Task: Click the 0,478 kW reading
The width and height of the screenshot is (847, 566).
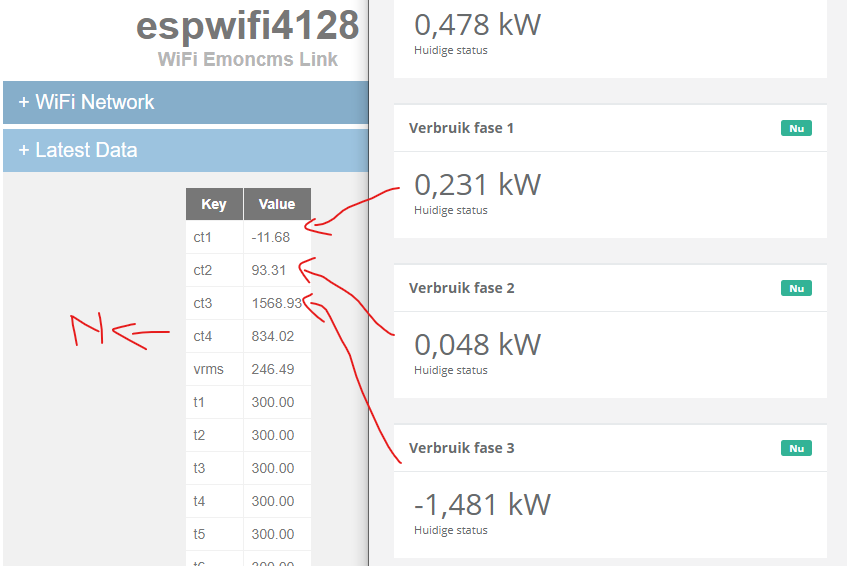Action: [x=478, y=25]
